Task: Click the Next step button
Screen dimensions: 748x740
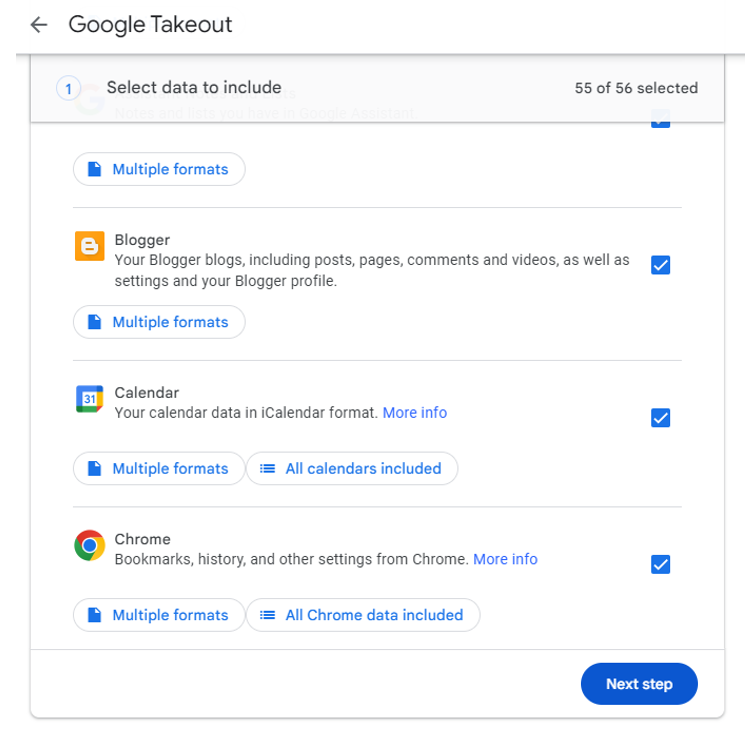Action: pyautogui.click(x=639, y=684)
